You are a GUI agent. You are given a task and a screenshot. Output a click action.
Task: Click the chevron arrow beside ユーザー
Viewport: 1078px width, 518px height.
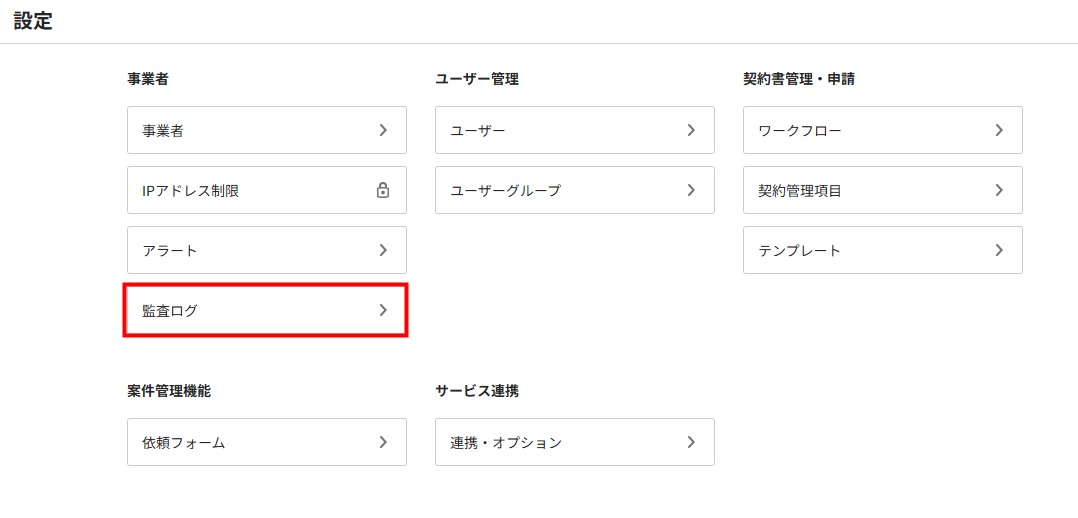pos(691,130)
